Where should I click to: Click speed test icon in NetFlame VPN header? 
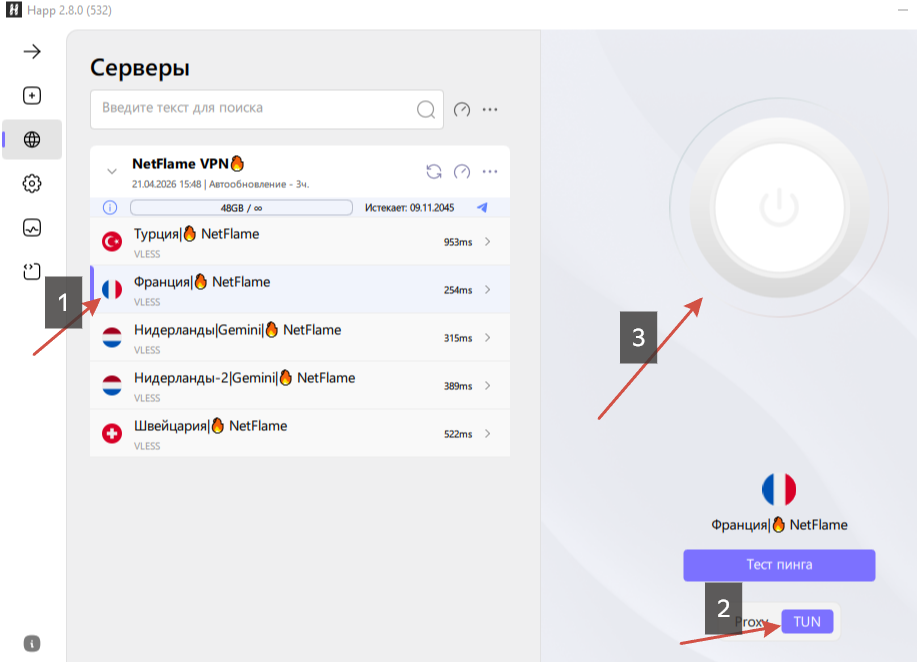pyautogui.click(x=462, y=171)
